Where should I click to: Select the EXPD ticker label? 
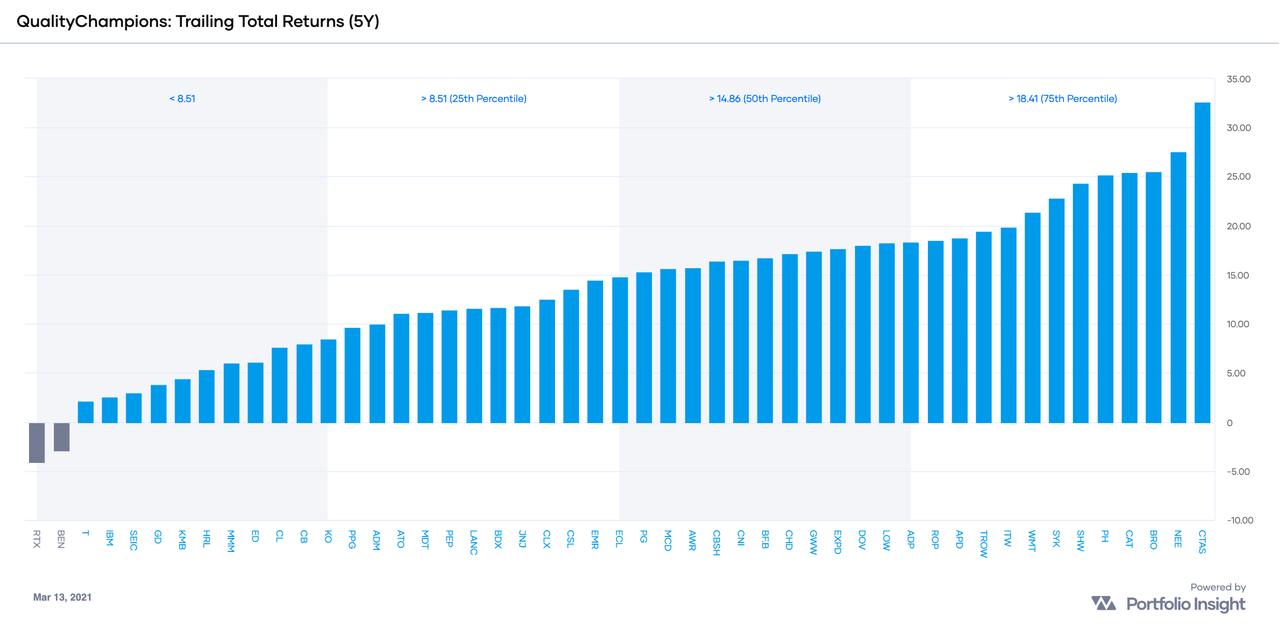(x=838, y=541)
